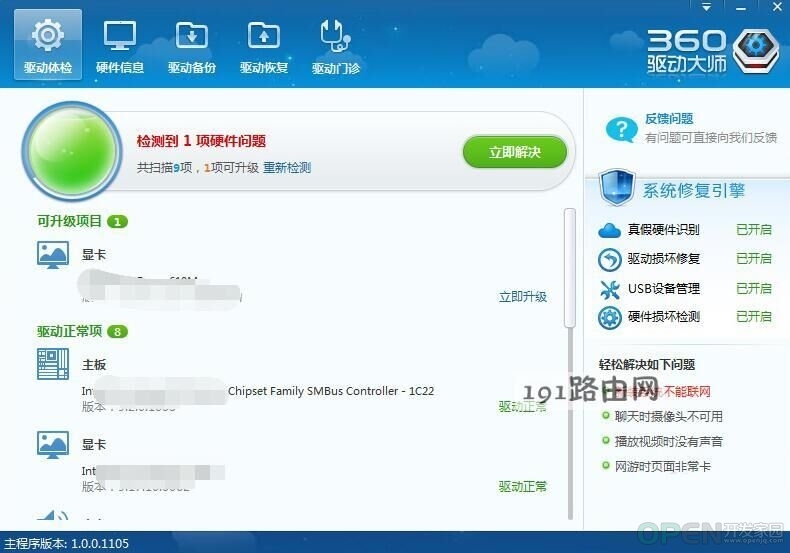Click the 硬件损坏检测 gear icon
The height and width of the screenshot is (553, 790).
coord(610,318)
